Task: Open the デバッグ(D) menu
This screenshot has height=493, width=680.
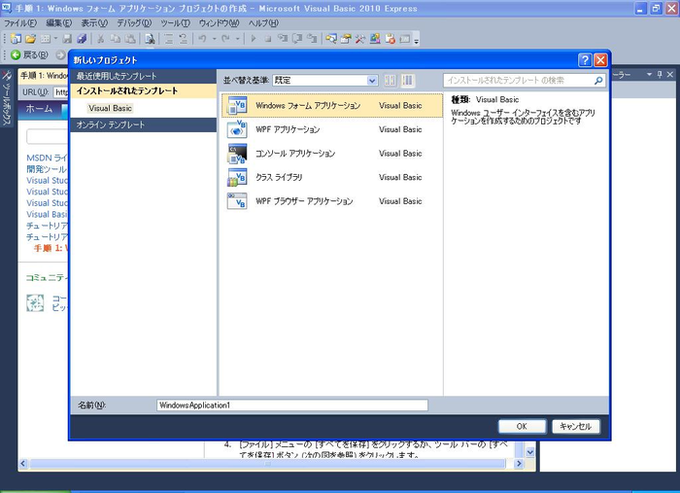Action: click(134, 23)
